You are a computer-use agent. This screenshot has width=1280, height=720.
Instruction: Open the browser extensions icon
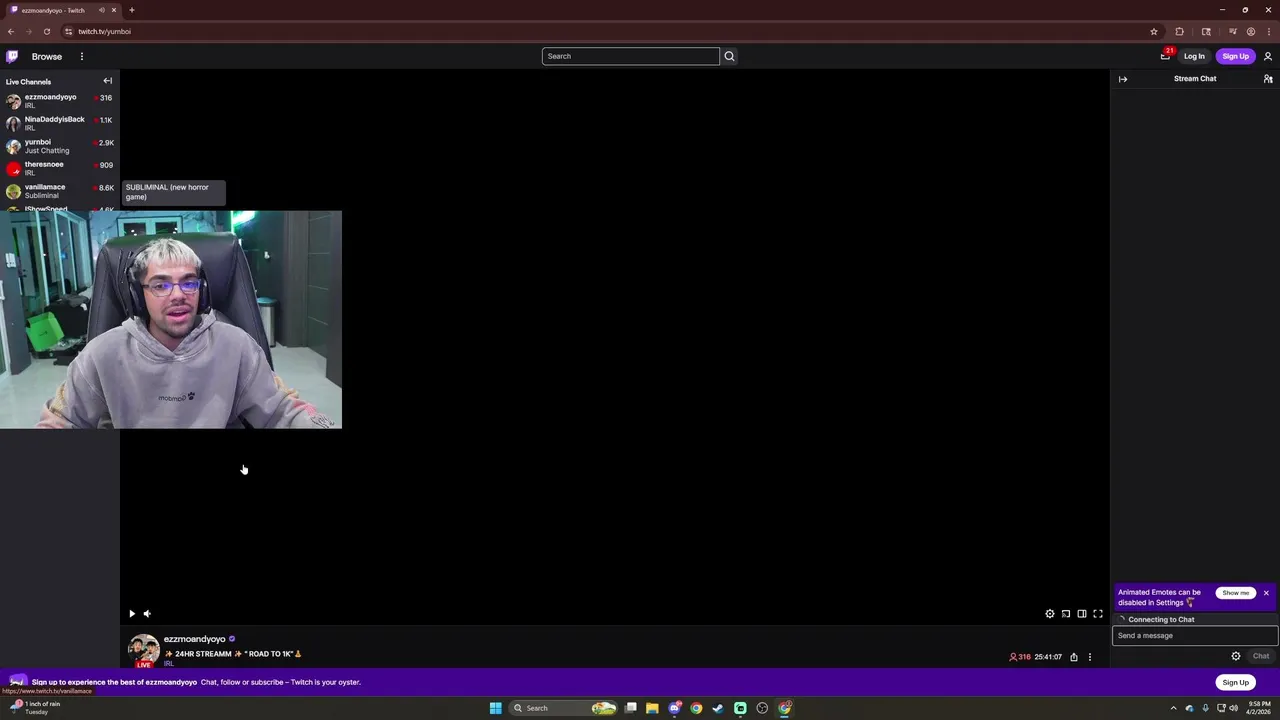[x=1179, y=31]
